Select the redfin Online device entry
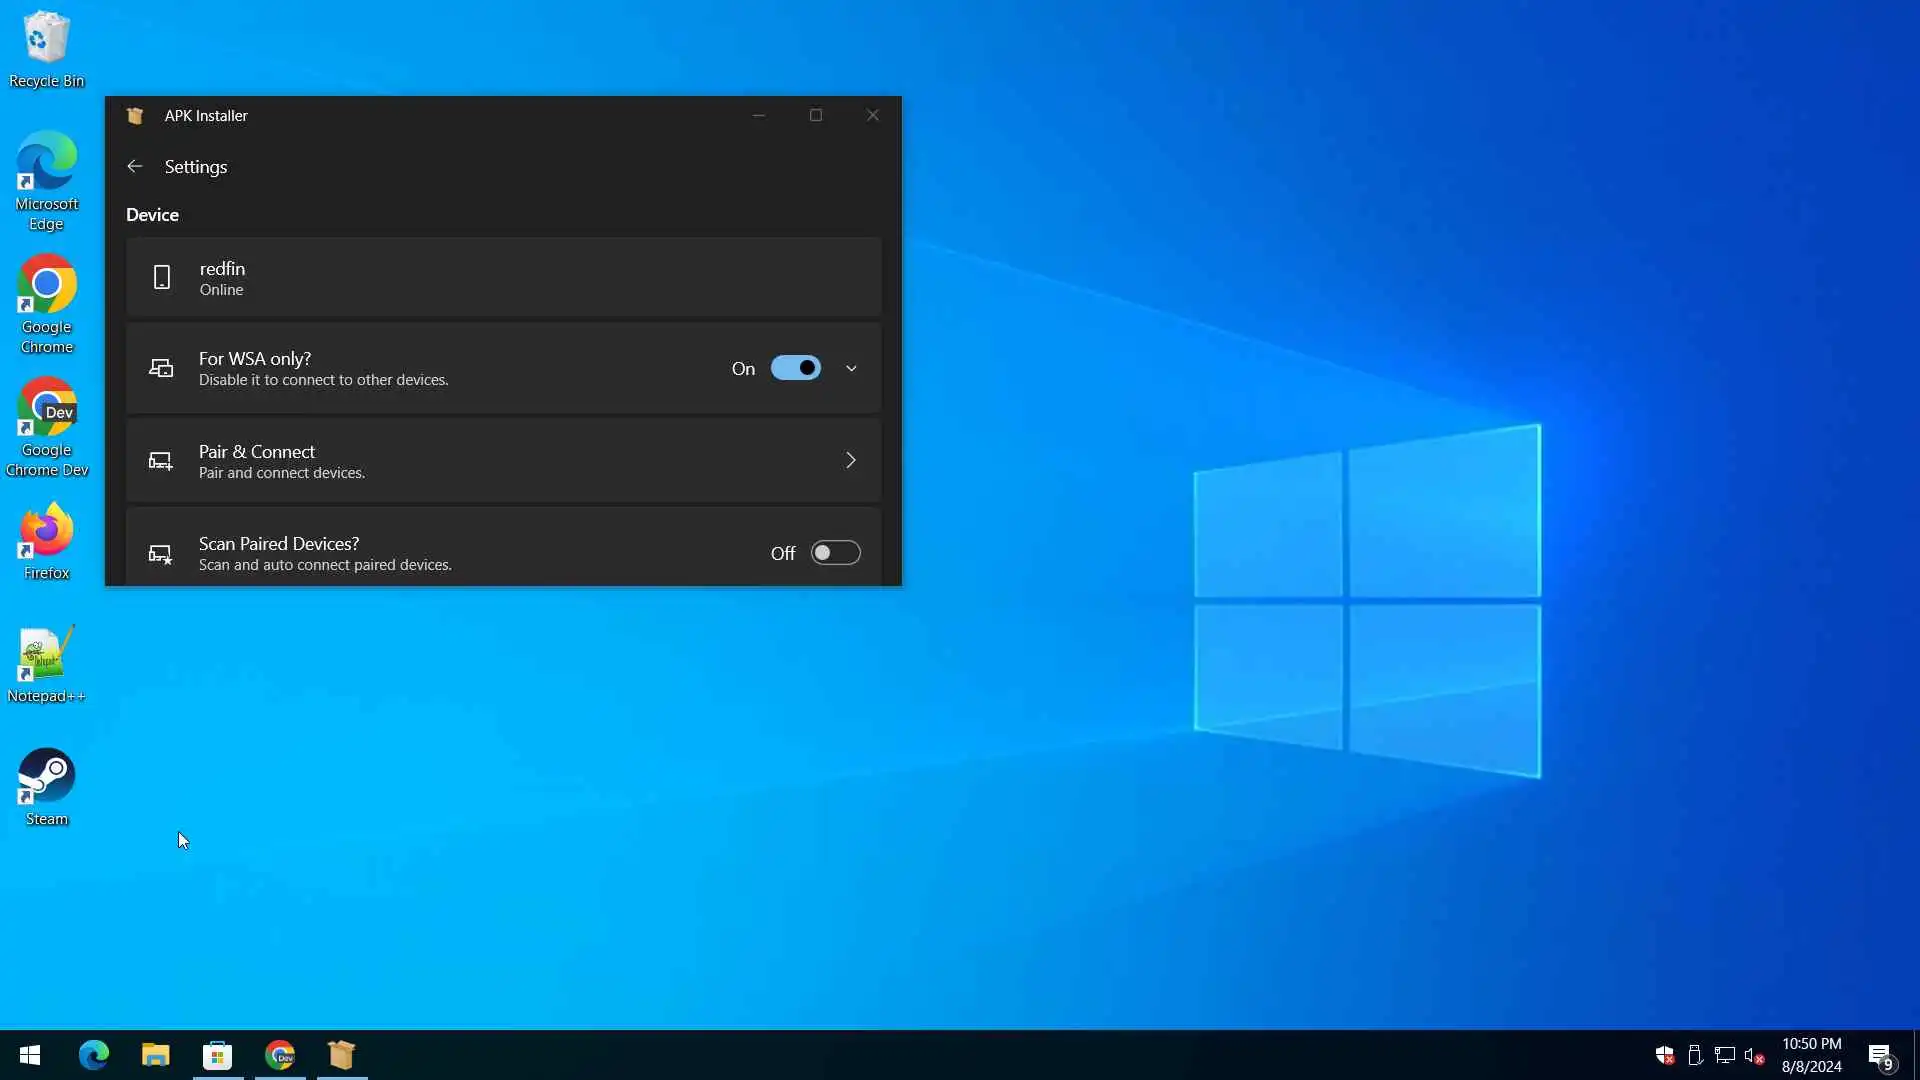 pos(503,278)
